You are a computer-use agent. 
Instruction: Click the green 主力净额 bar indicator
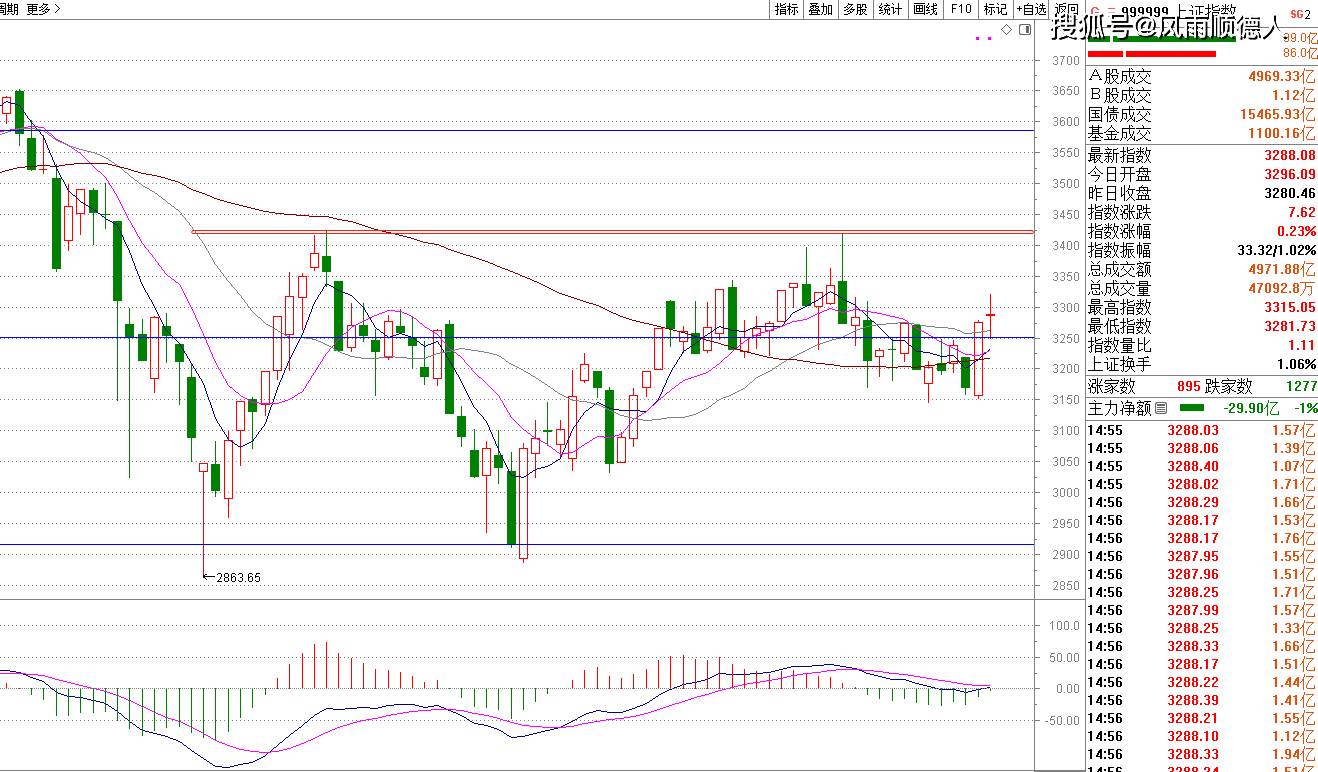(1192, 408)
